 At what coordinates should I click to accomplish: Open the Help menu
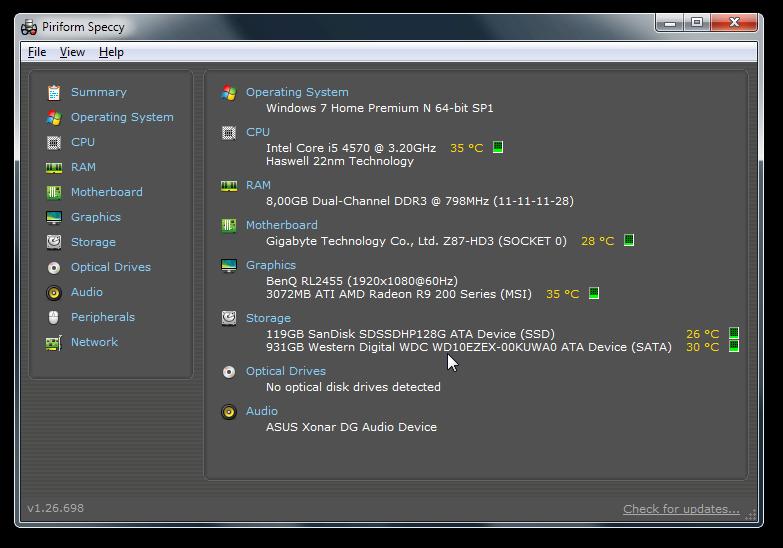click(111, 52)
